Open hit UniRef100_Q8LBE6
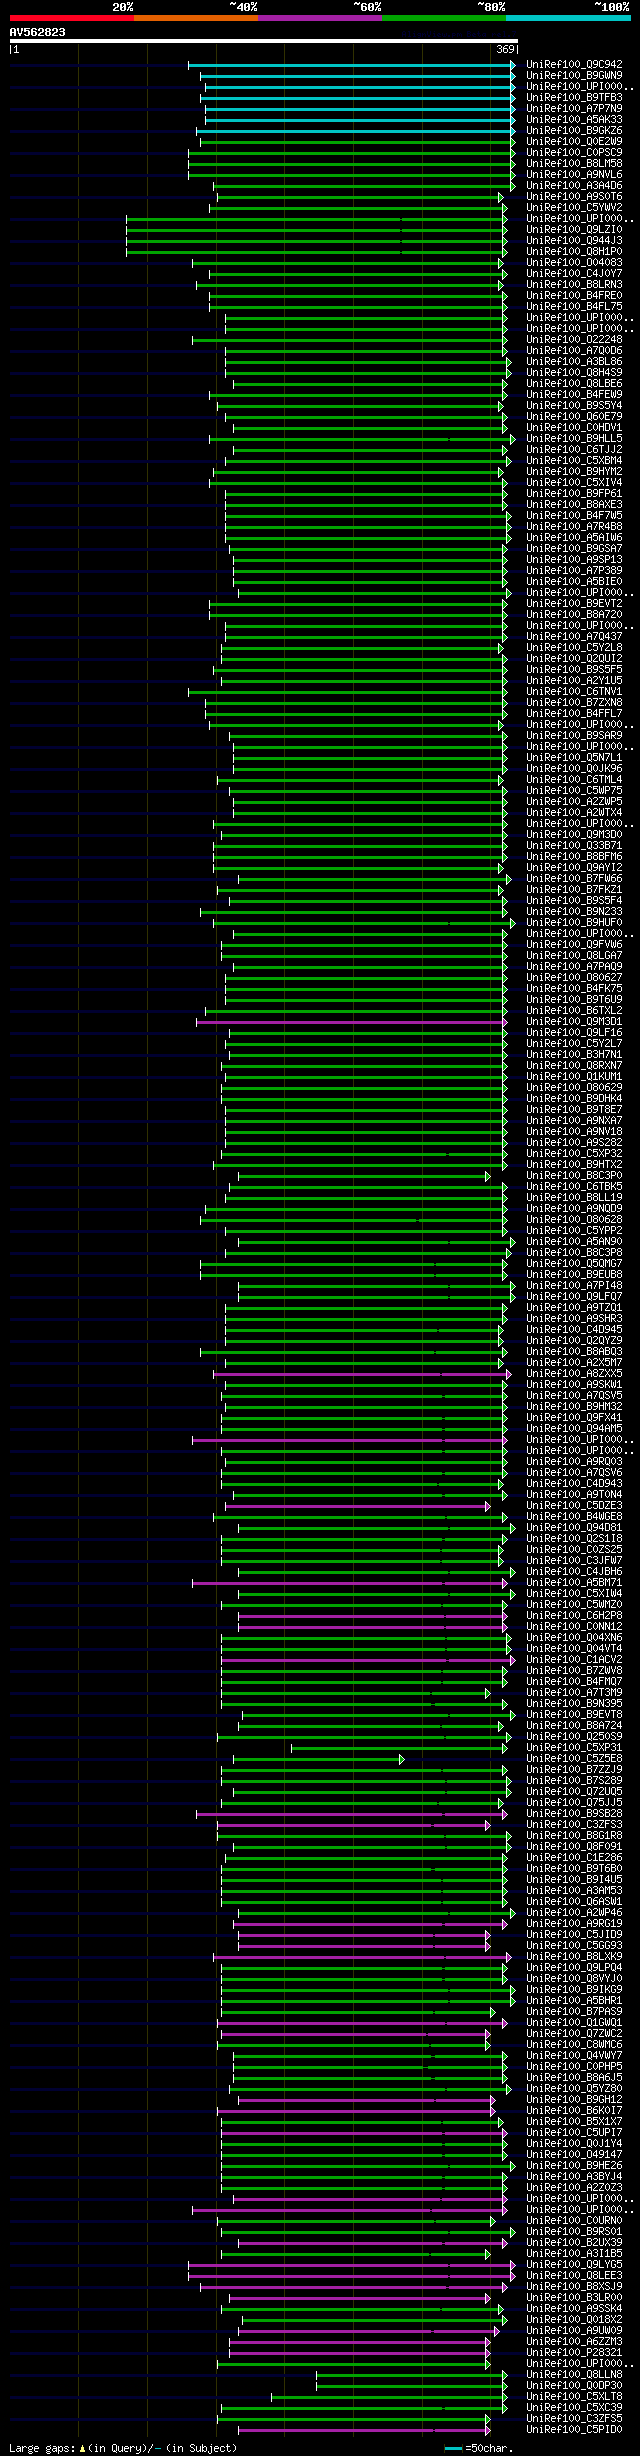The image size is (640, 2456). [x=574, y=383]
